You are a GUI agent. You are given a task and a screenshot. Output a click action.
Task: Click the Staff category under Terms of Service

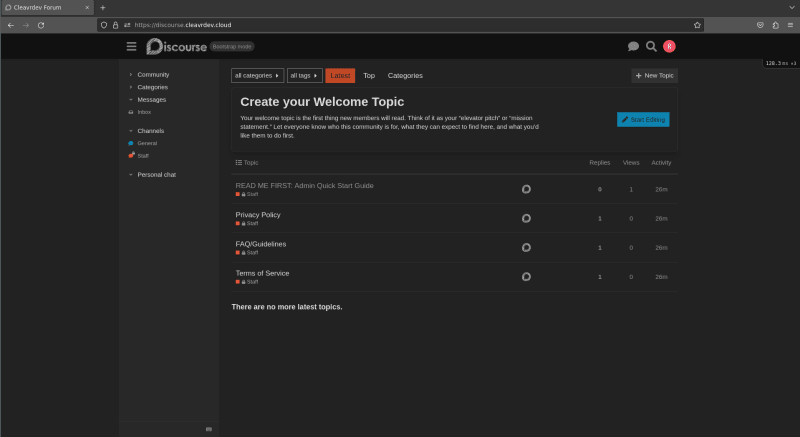click(247, 281)
